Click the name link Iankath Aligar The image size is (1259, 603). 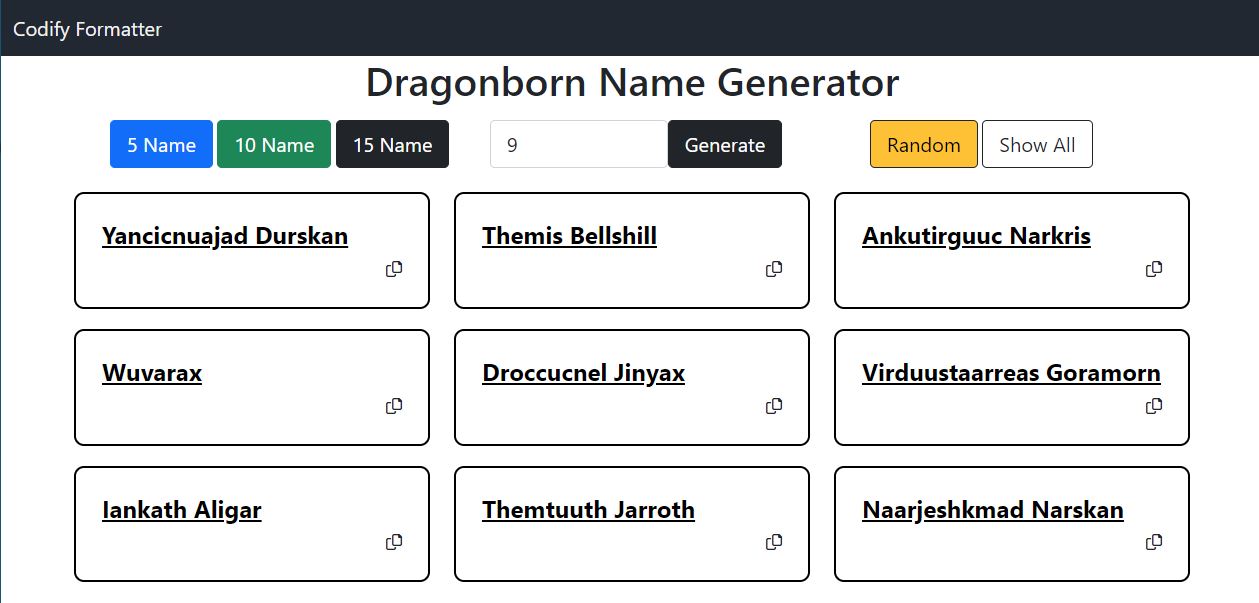tap(181, 510)
